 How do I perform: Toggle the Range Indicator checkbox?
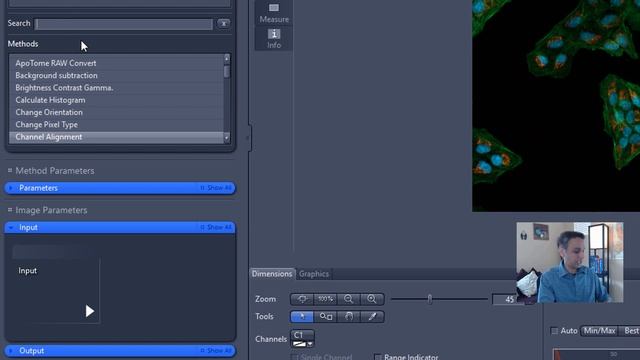click(378, 358)
